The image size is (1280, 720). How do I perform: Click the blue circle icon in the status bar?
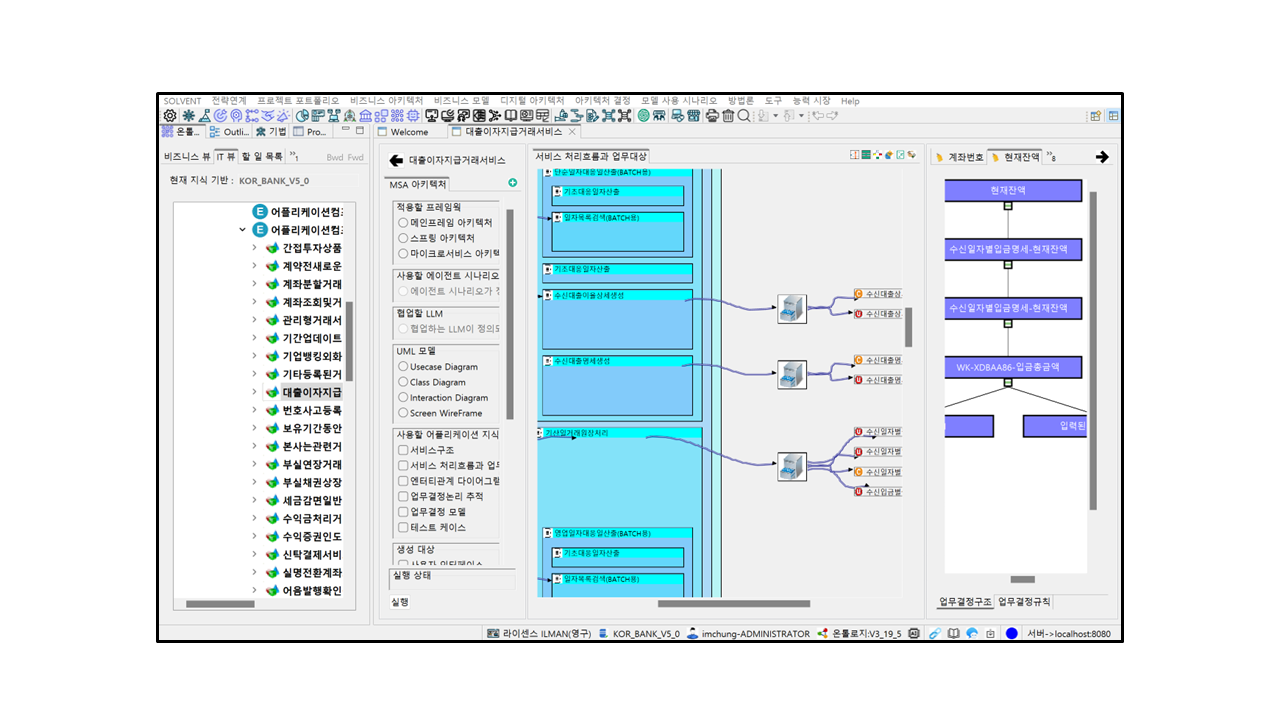click(x=1011, y=633)
